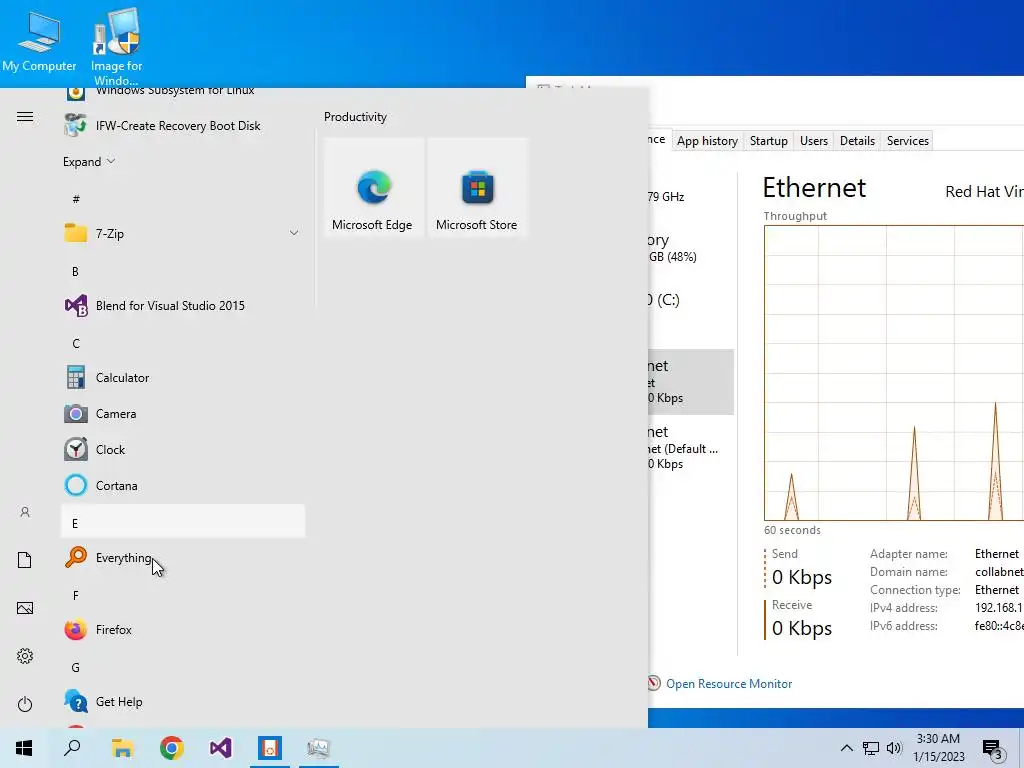
Task: Open the network tray icon
Action: (871, 748)
